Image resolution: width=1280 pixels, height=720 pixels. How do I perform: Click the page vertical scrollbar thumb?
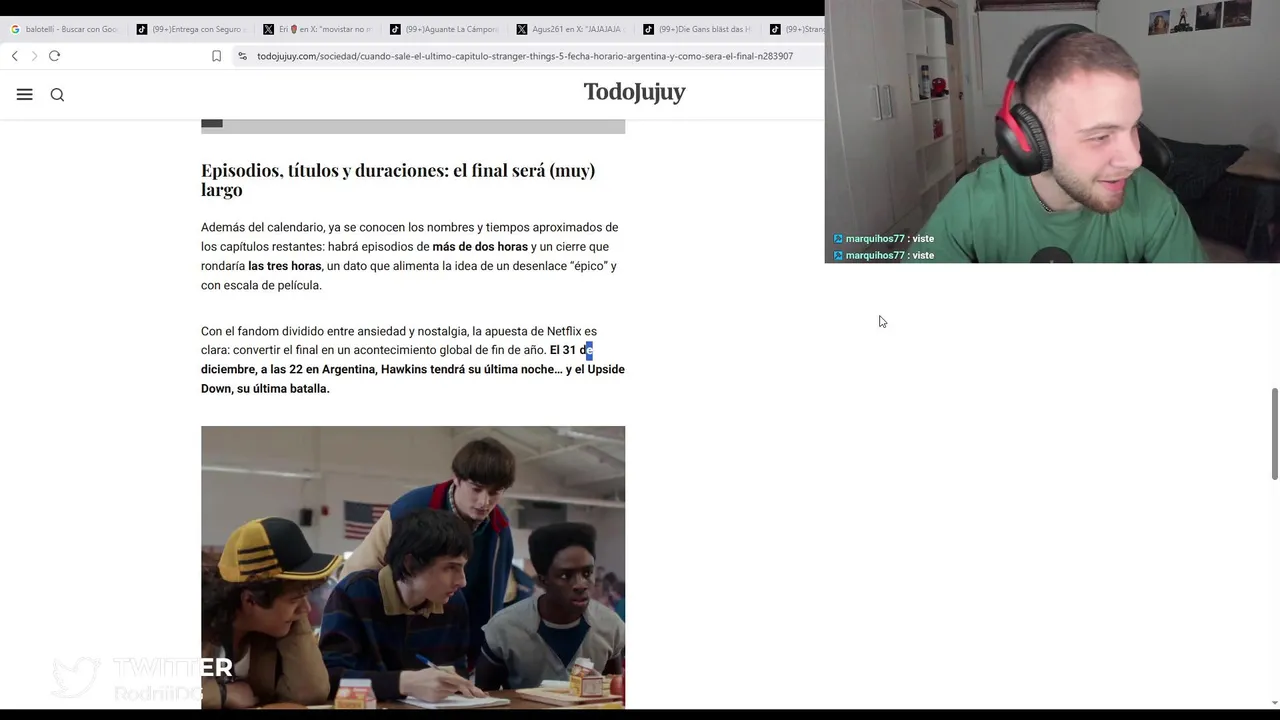coord(1274,433)
